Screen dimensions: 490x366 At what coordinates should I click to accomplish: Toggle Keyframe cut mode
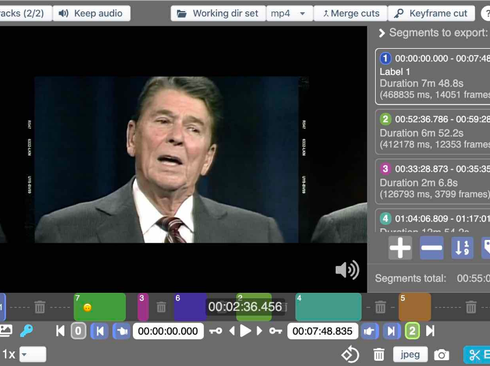pos(431,13)
